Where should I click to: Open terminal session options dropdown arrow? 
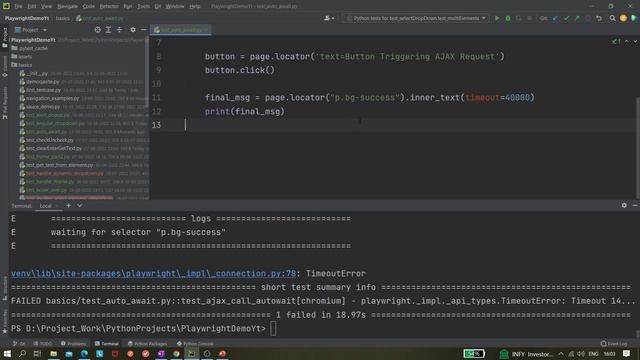coord(80,206)
